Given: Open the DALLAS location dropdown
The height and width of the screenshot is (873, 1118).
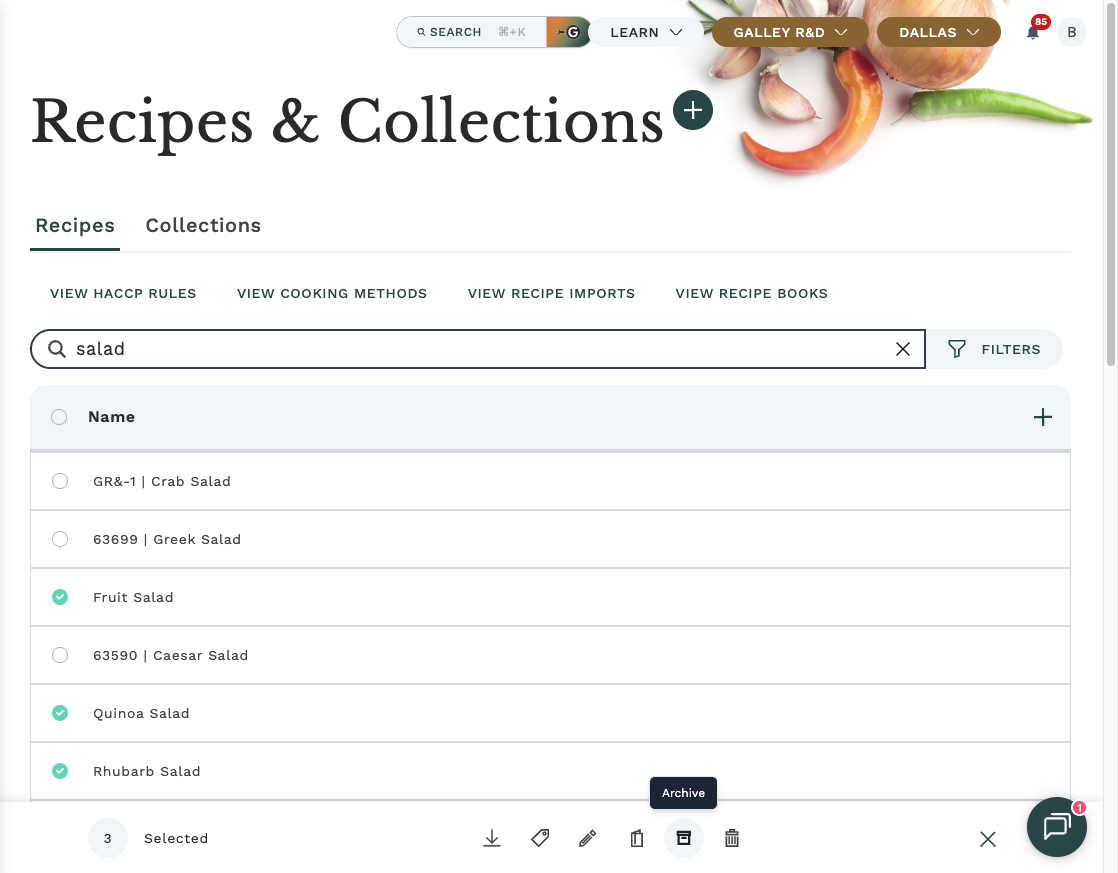Looking at the screenshot, I should [x=938, y=32].
